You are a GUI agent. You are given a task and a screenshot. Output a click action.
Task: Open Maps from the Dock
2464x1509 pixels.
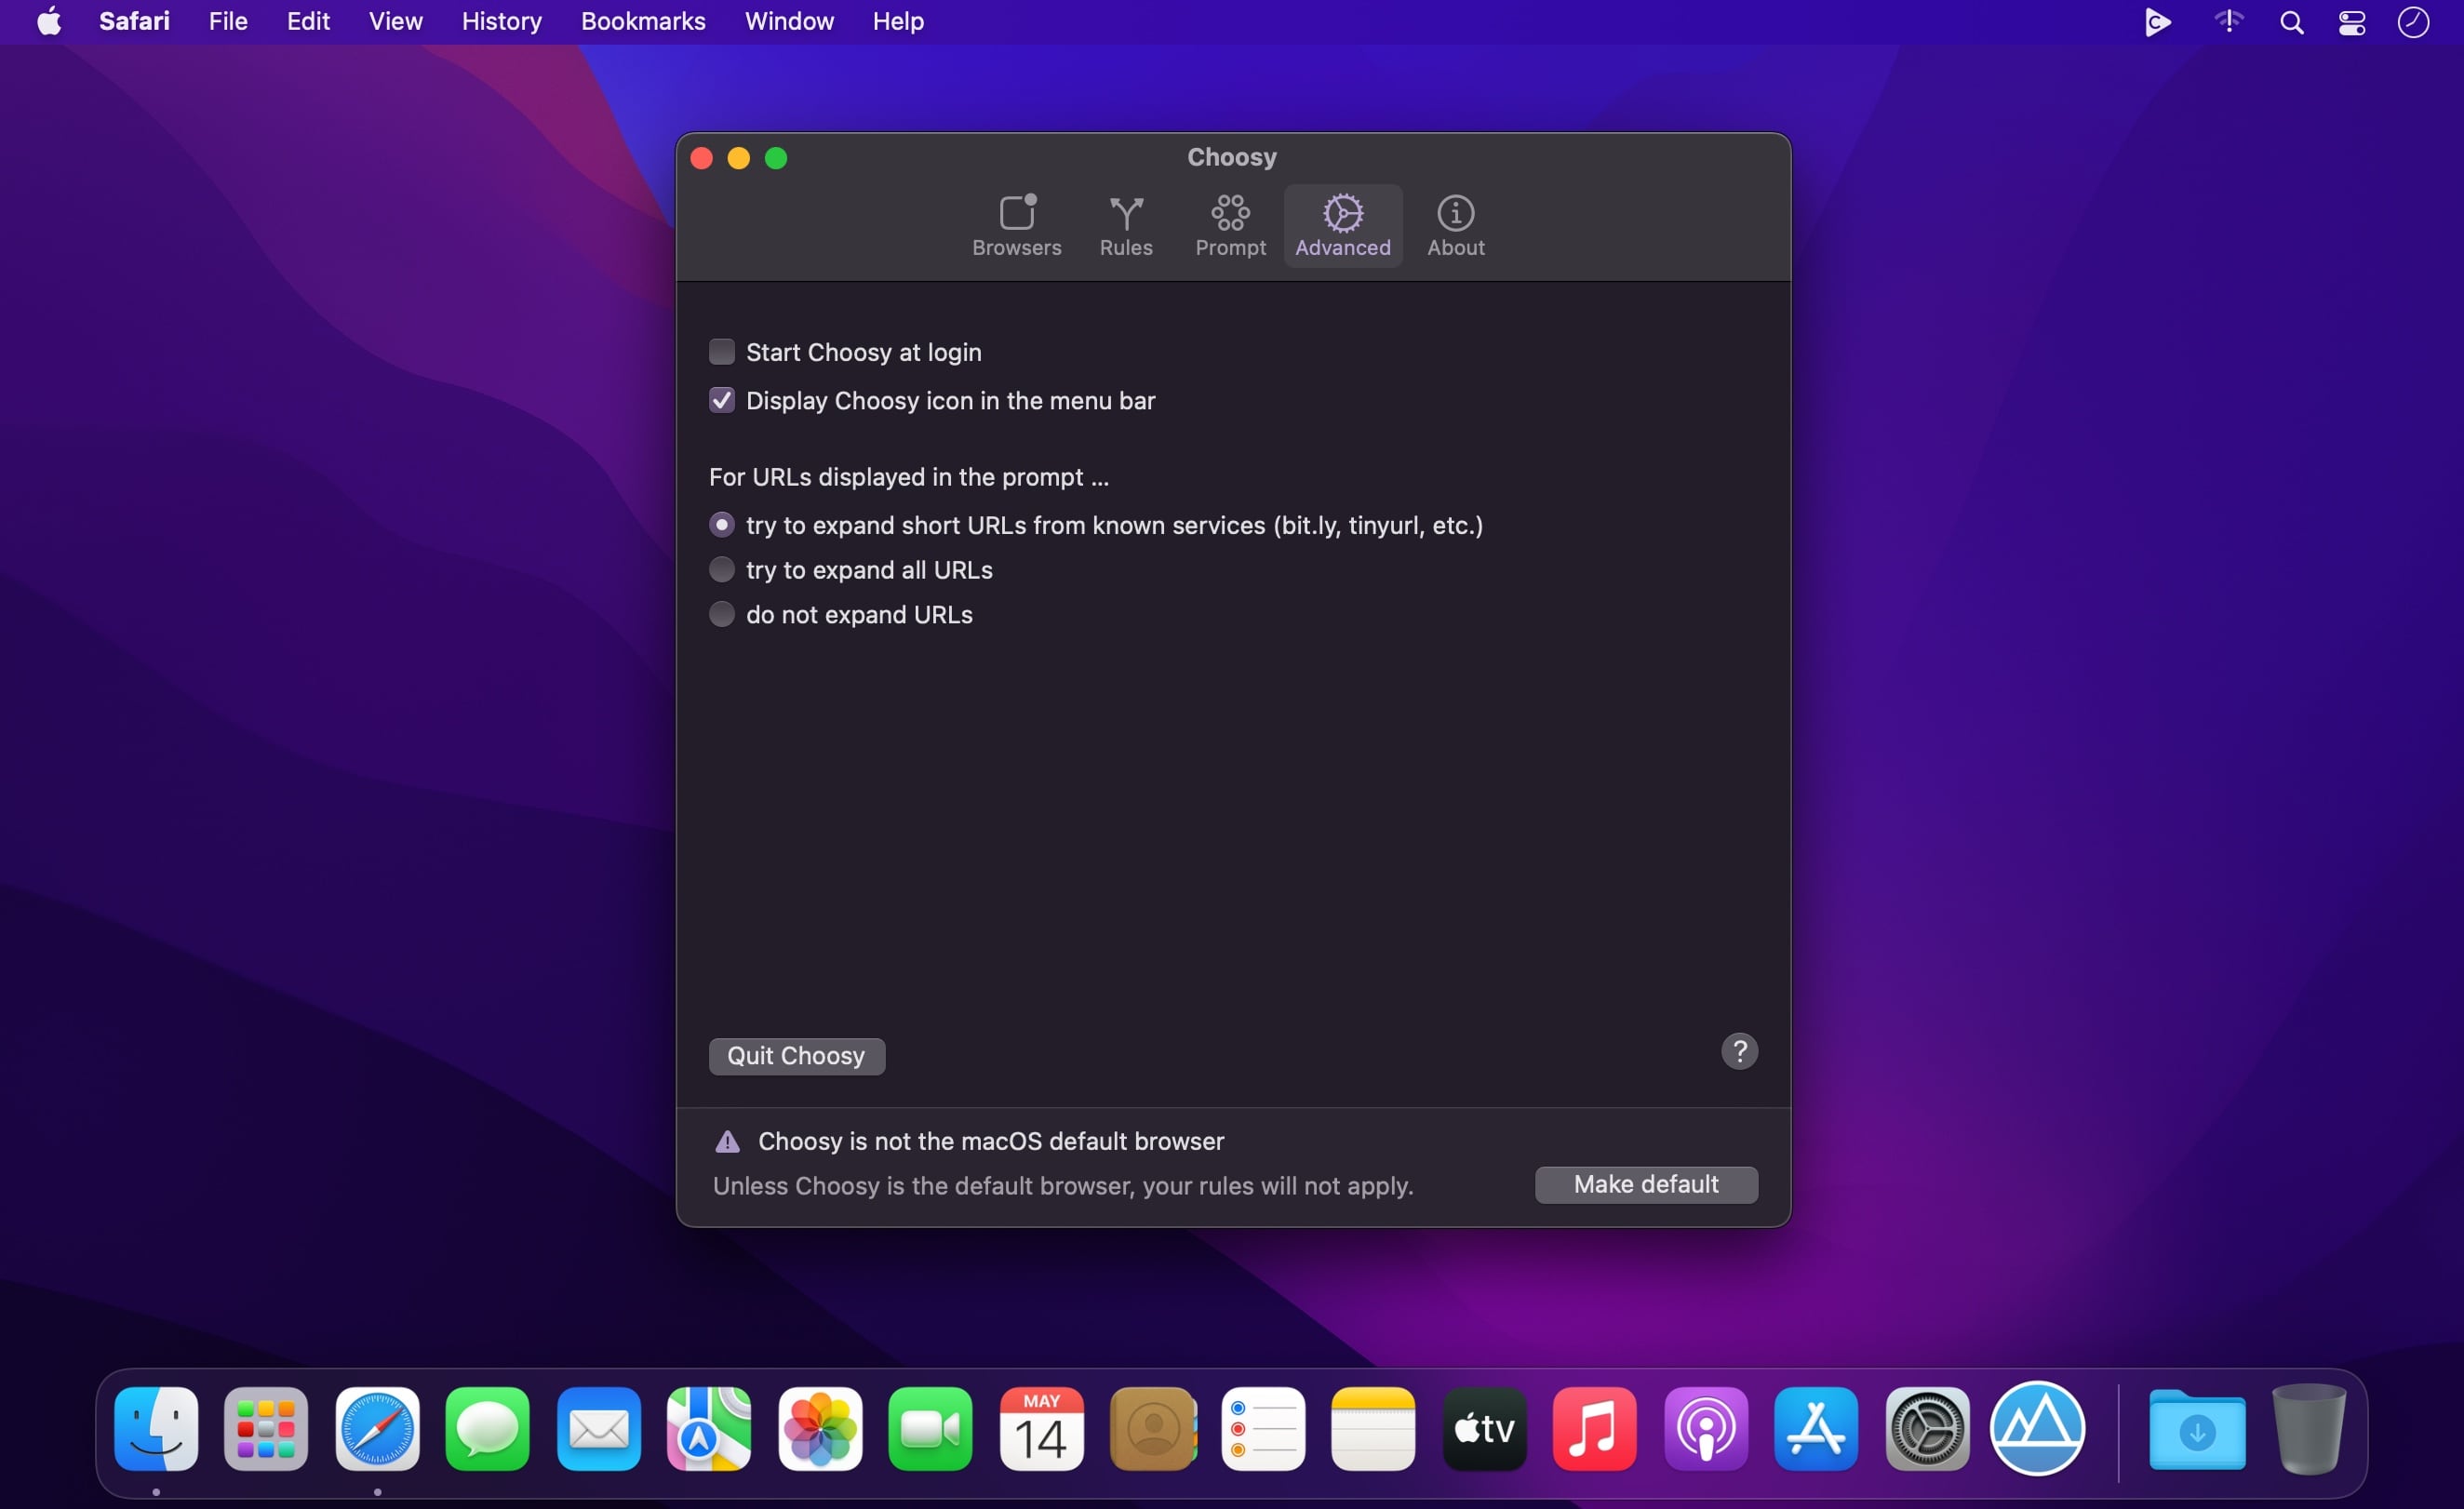point(709,1428)
